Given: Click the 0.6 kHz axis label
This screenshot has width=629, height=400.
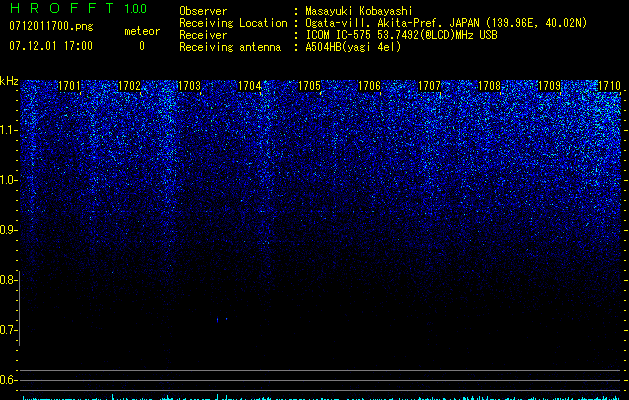Looking at the screenshot, I should point(8,380).
